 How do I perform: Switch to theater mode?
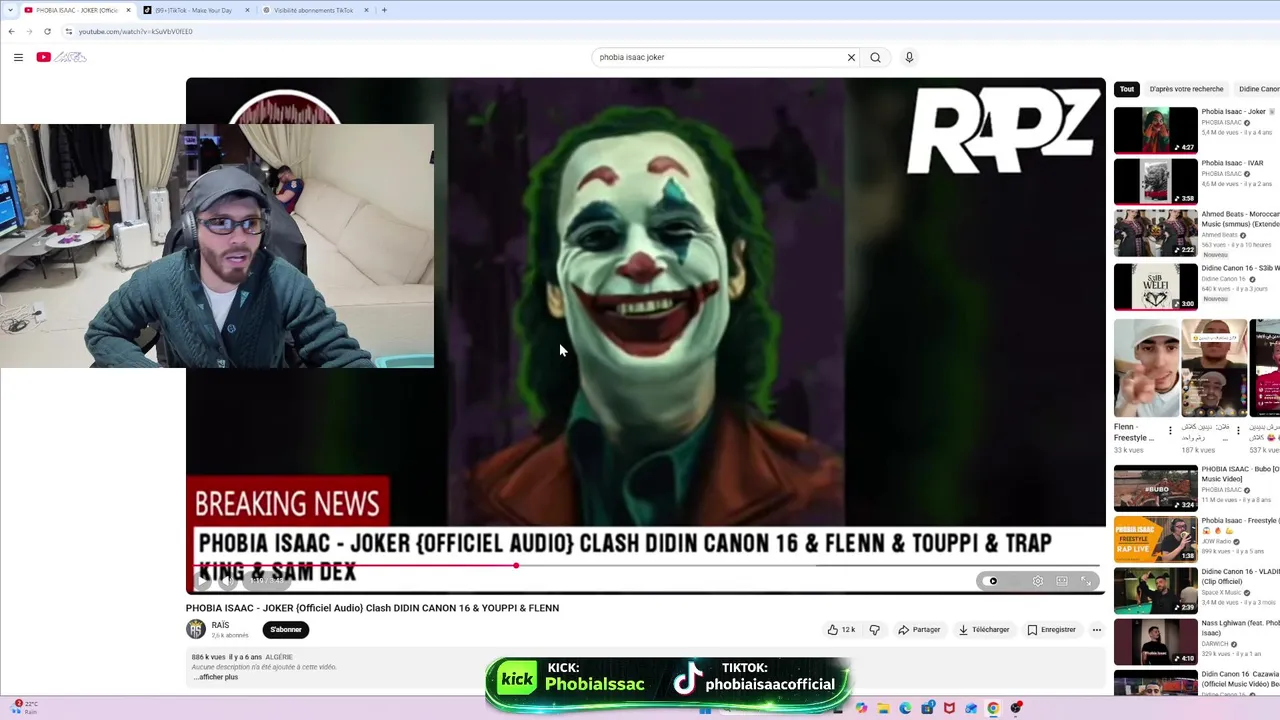[1062, 581]
